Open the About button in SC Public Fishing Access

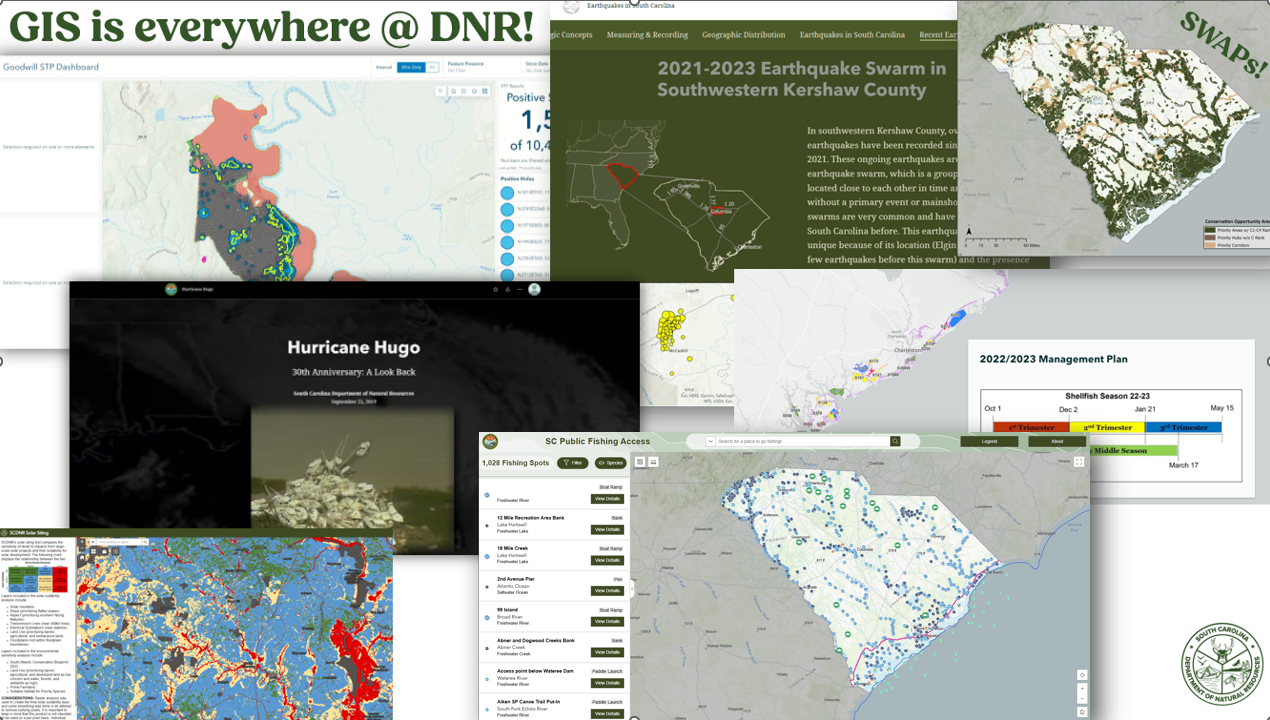1057,440
